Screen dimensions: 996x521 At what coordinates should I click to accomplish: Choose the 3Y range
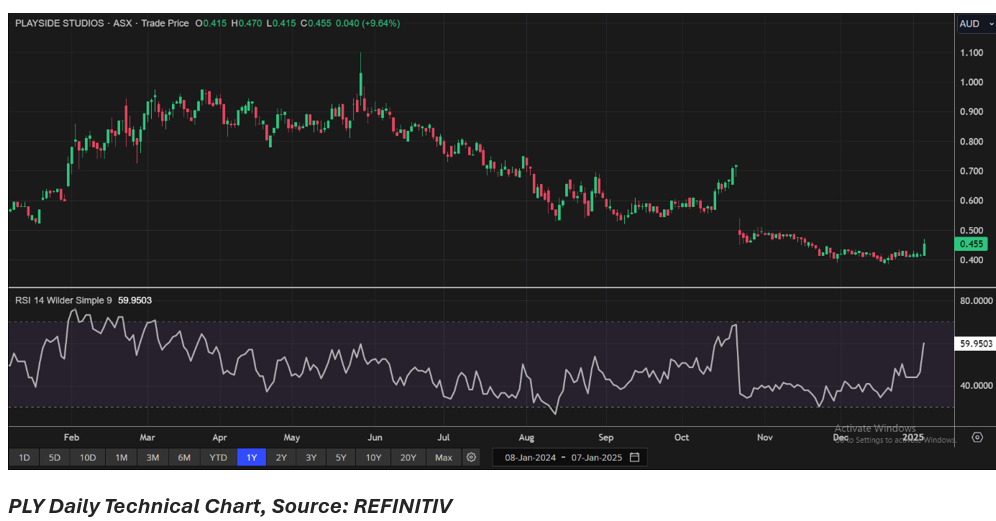pyautogui.click(x=311, y=457)
